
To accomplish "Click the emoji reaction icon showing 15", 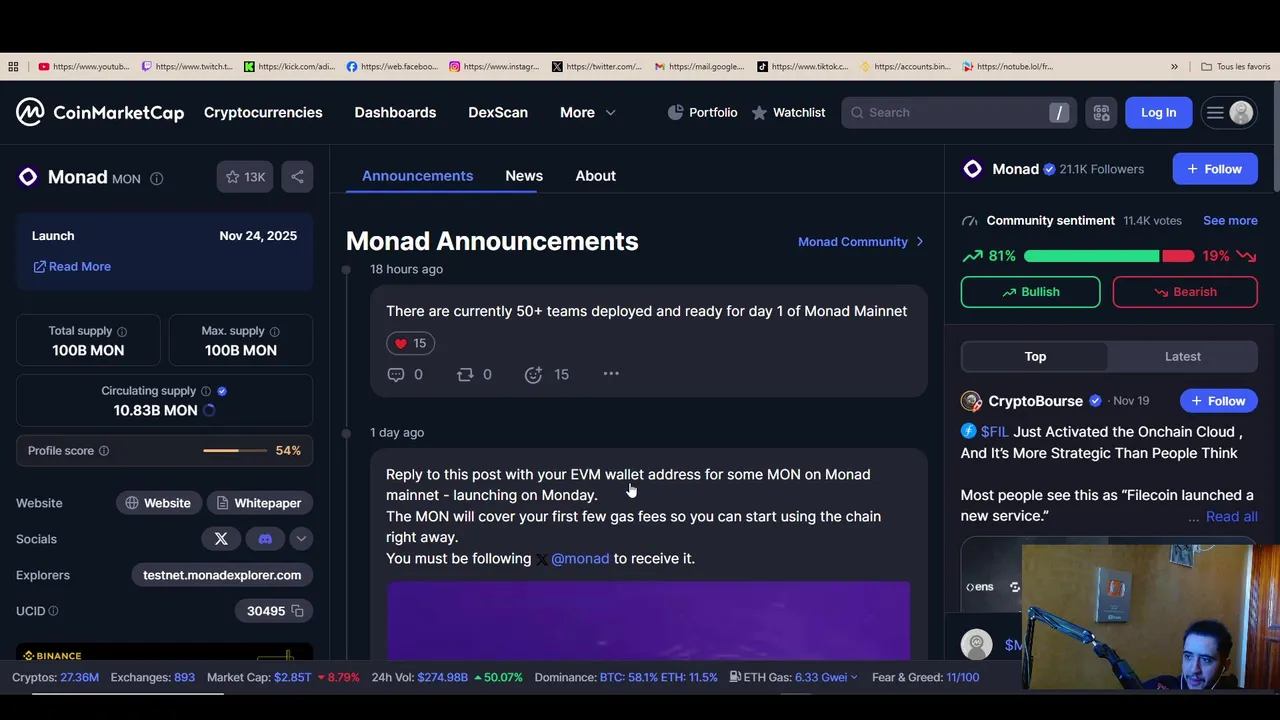I will [533, 374].
